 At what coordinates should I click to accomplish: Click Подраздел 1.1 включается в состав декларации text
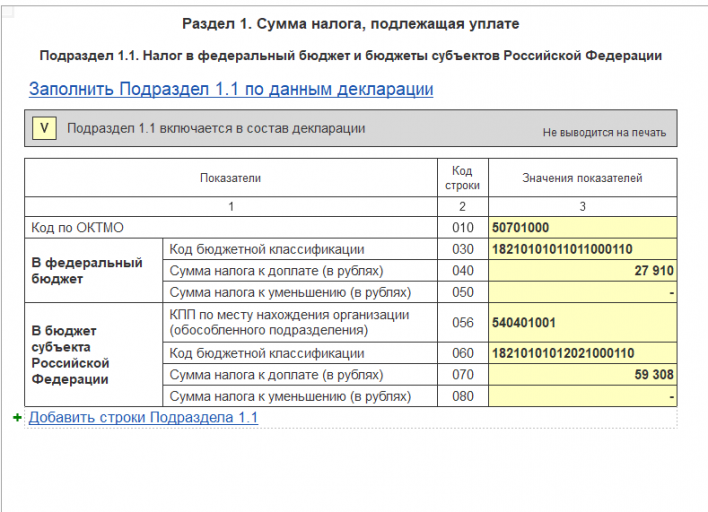tap(216, 128)
